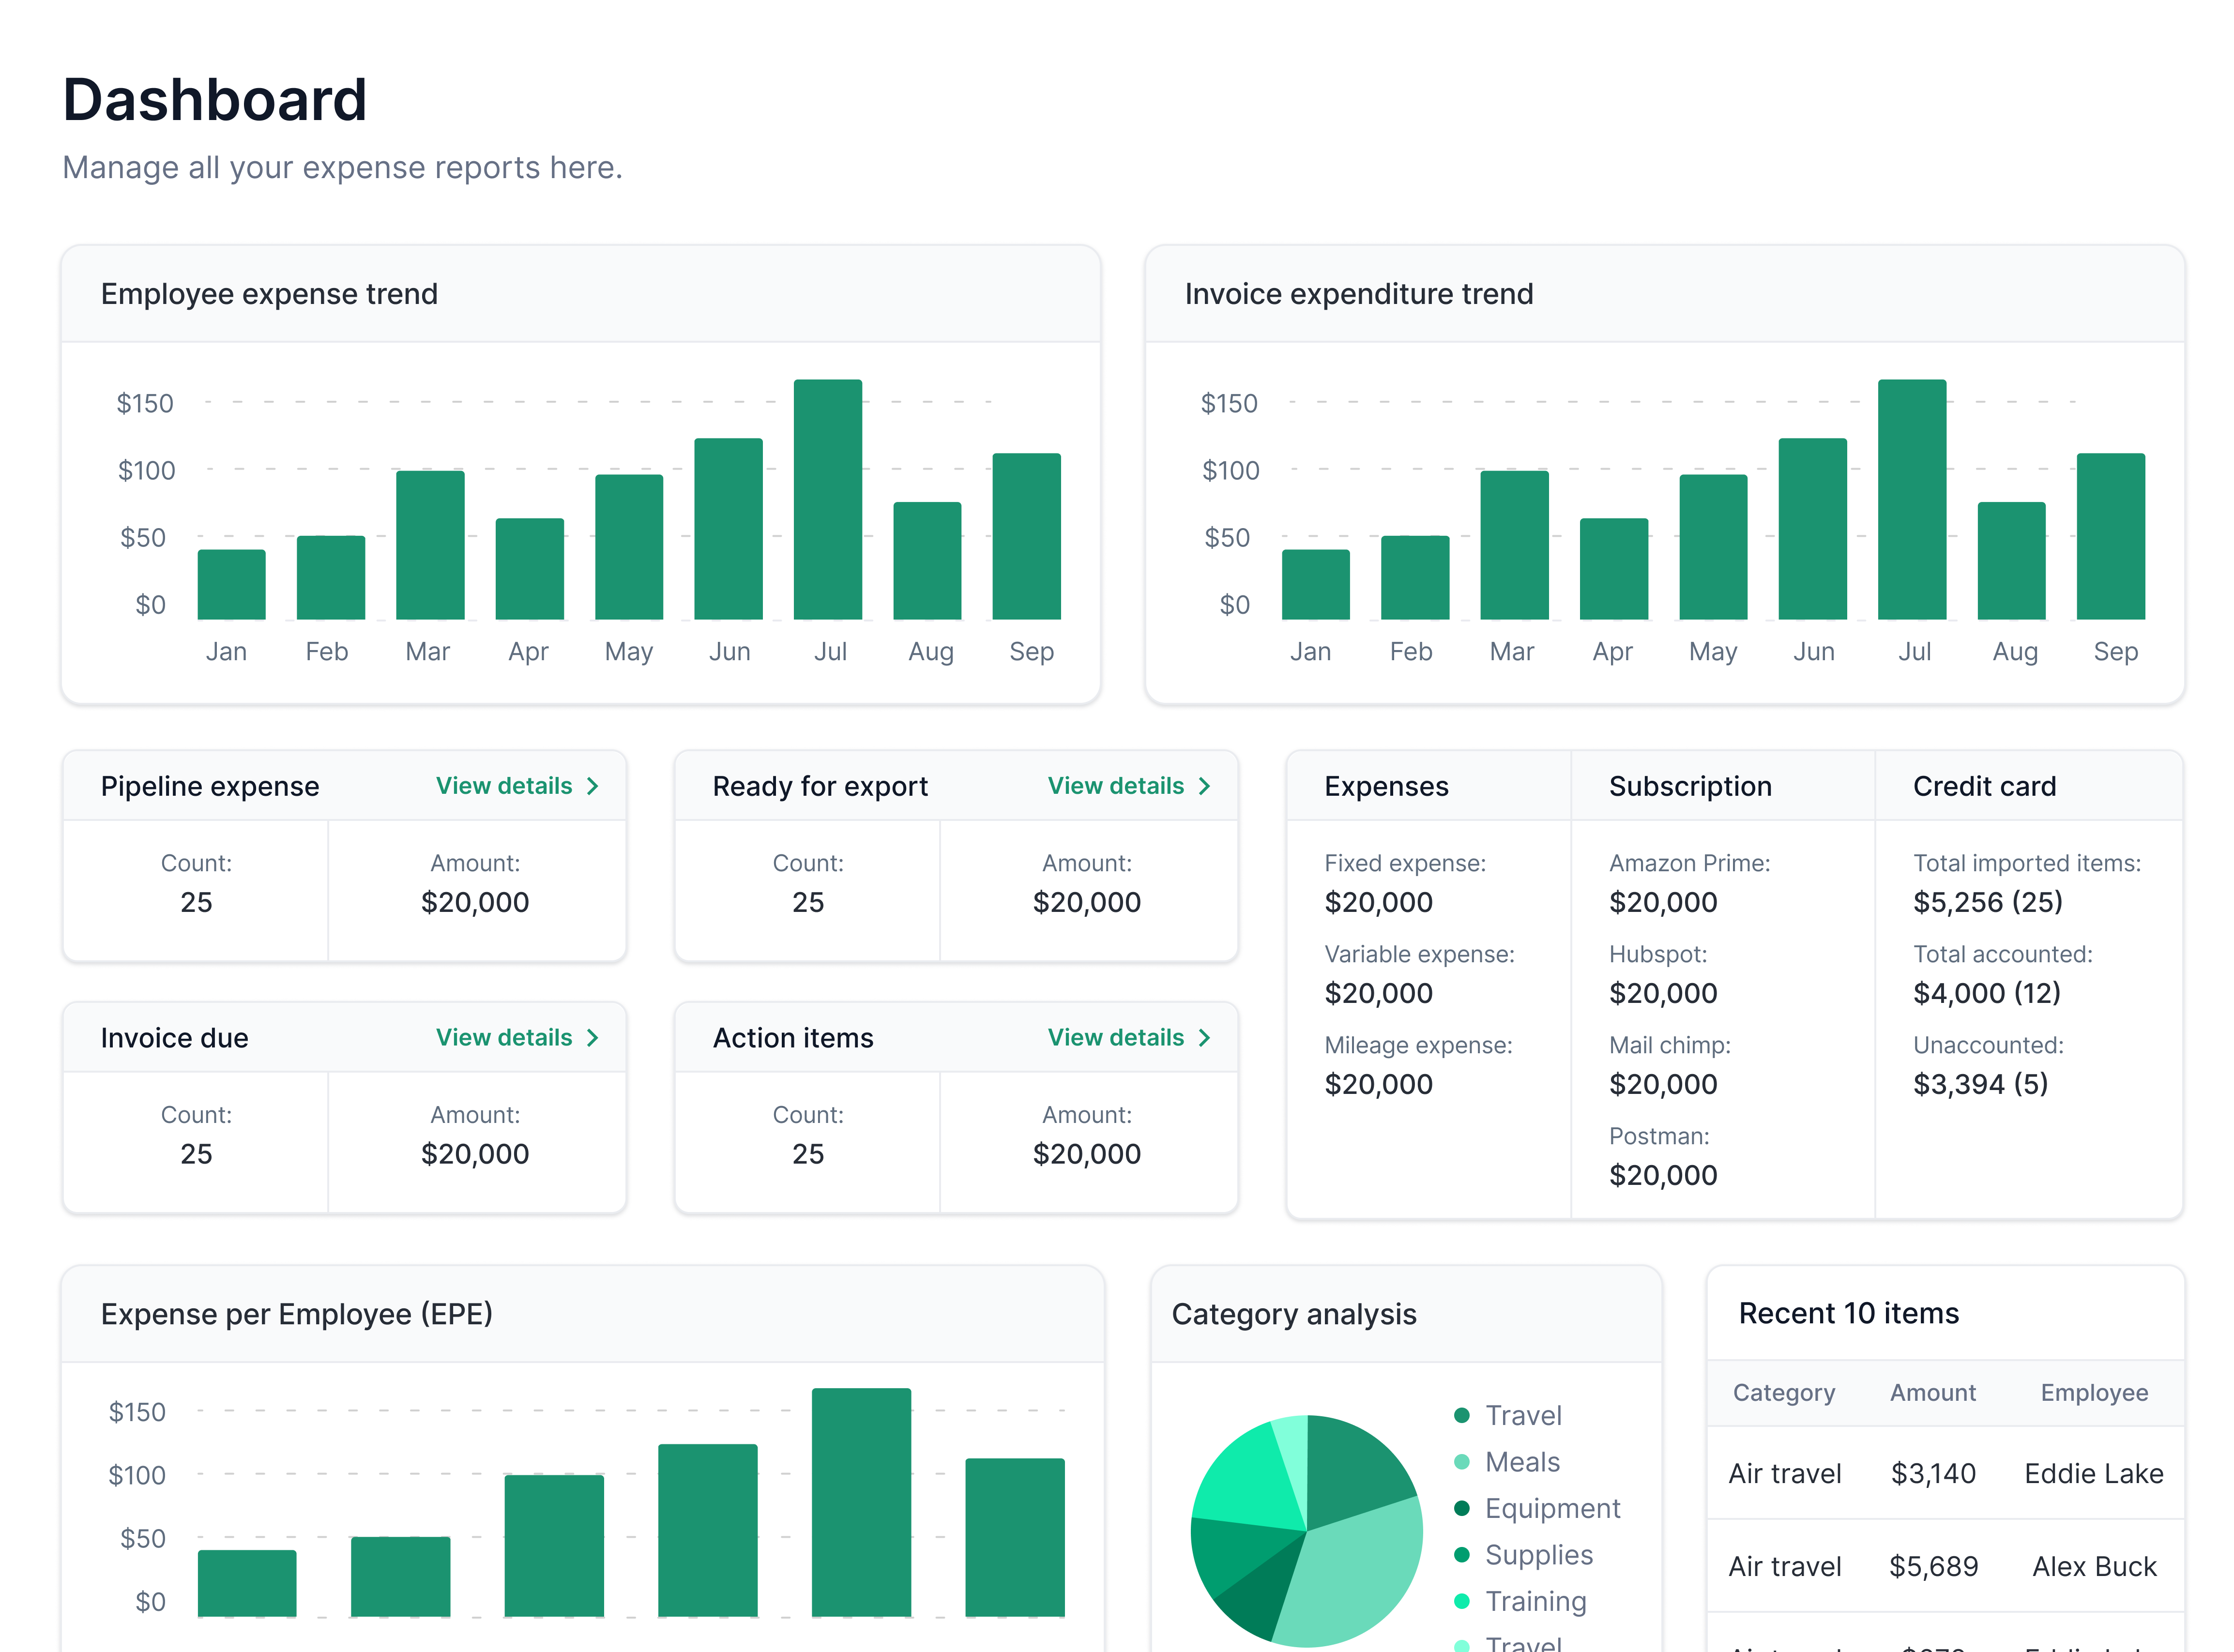Click the Travel legend dot in Category analysis
Screen dimensions: 2234x1652
(x=1461, y=1415)
